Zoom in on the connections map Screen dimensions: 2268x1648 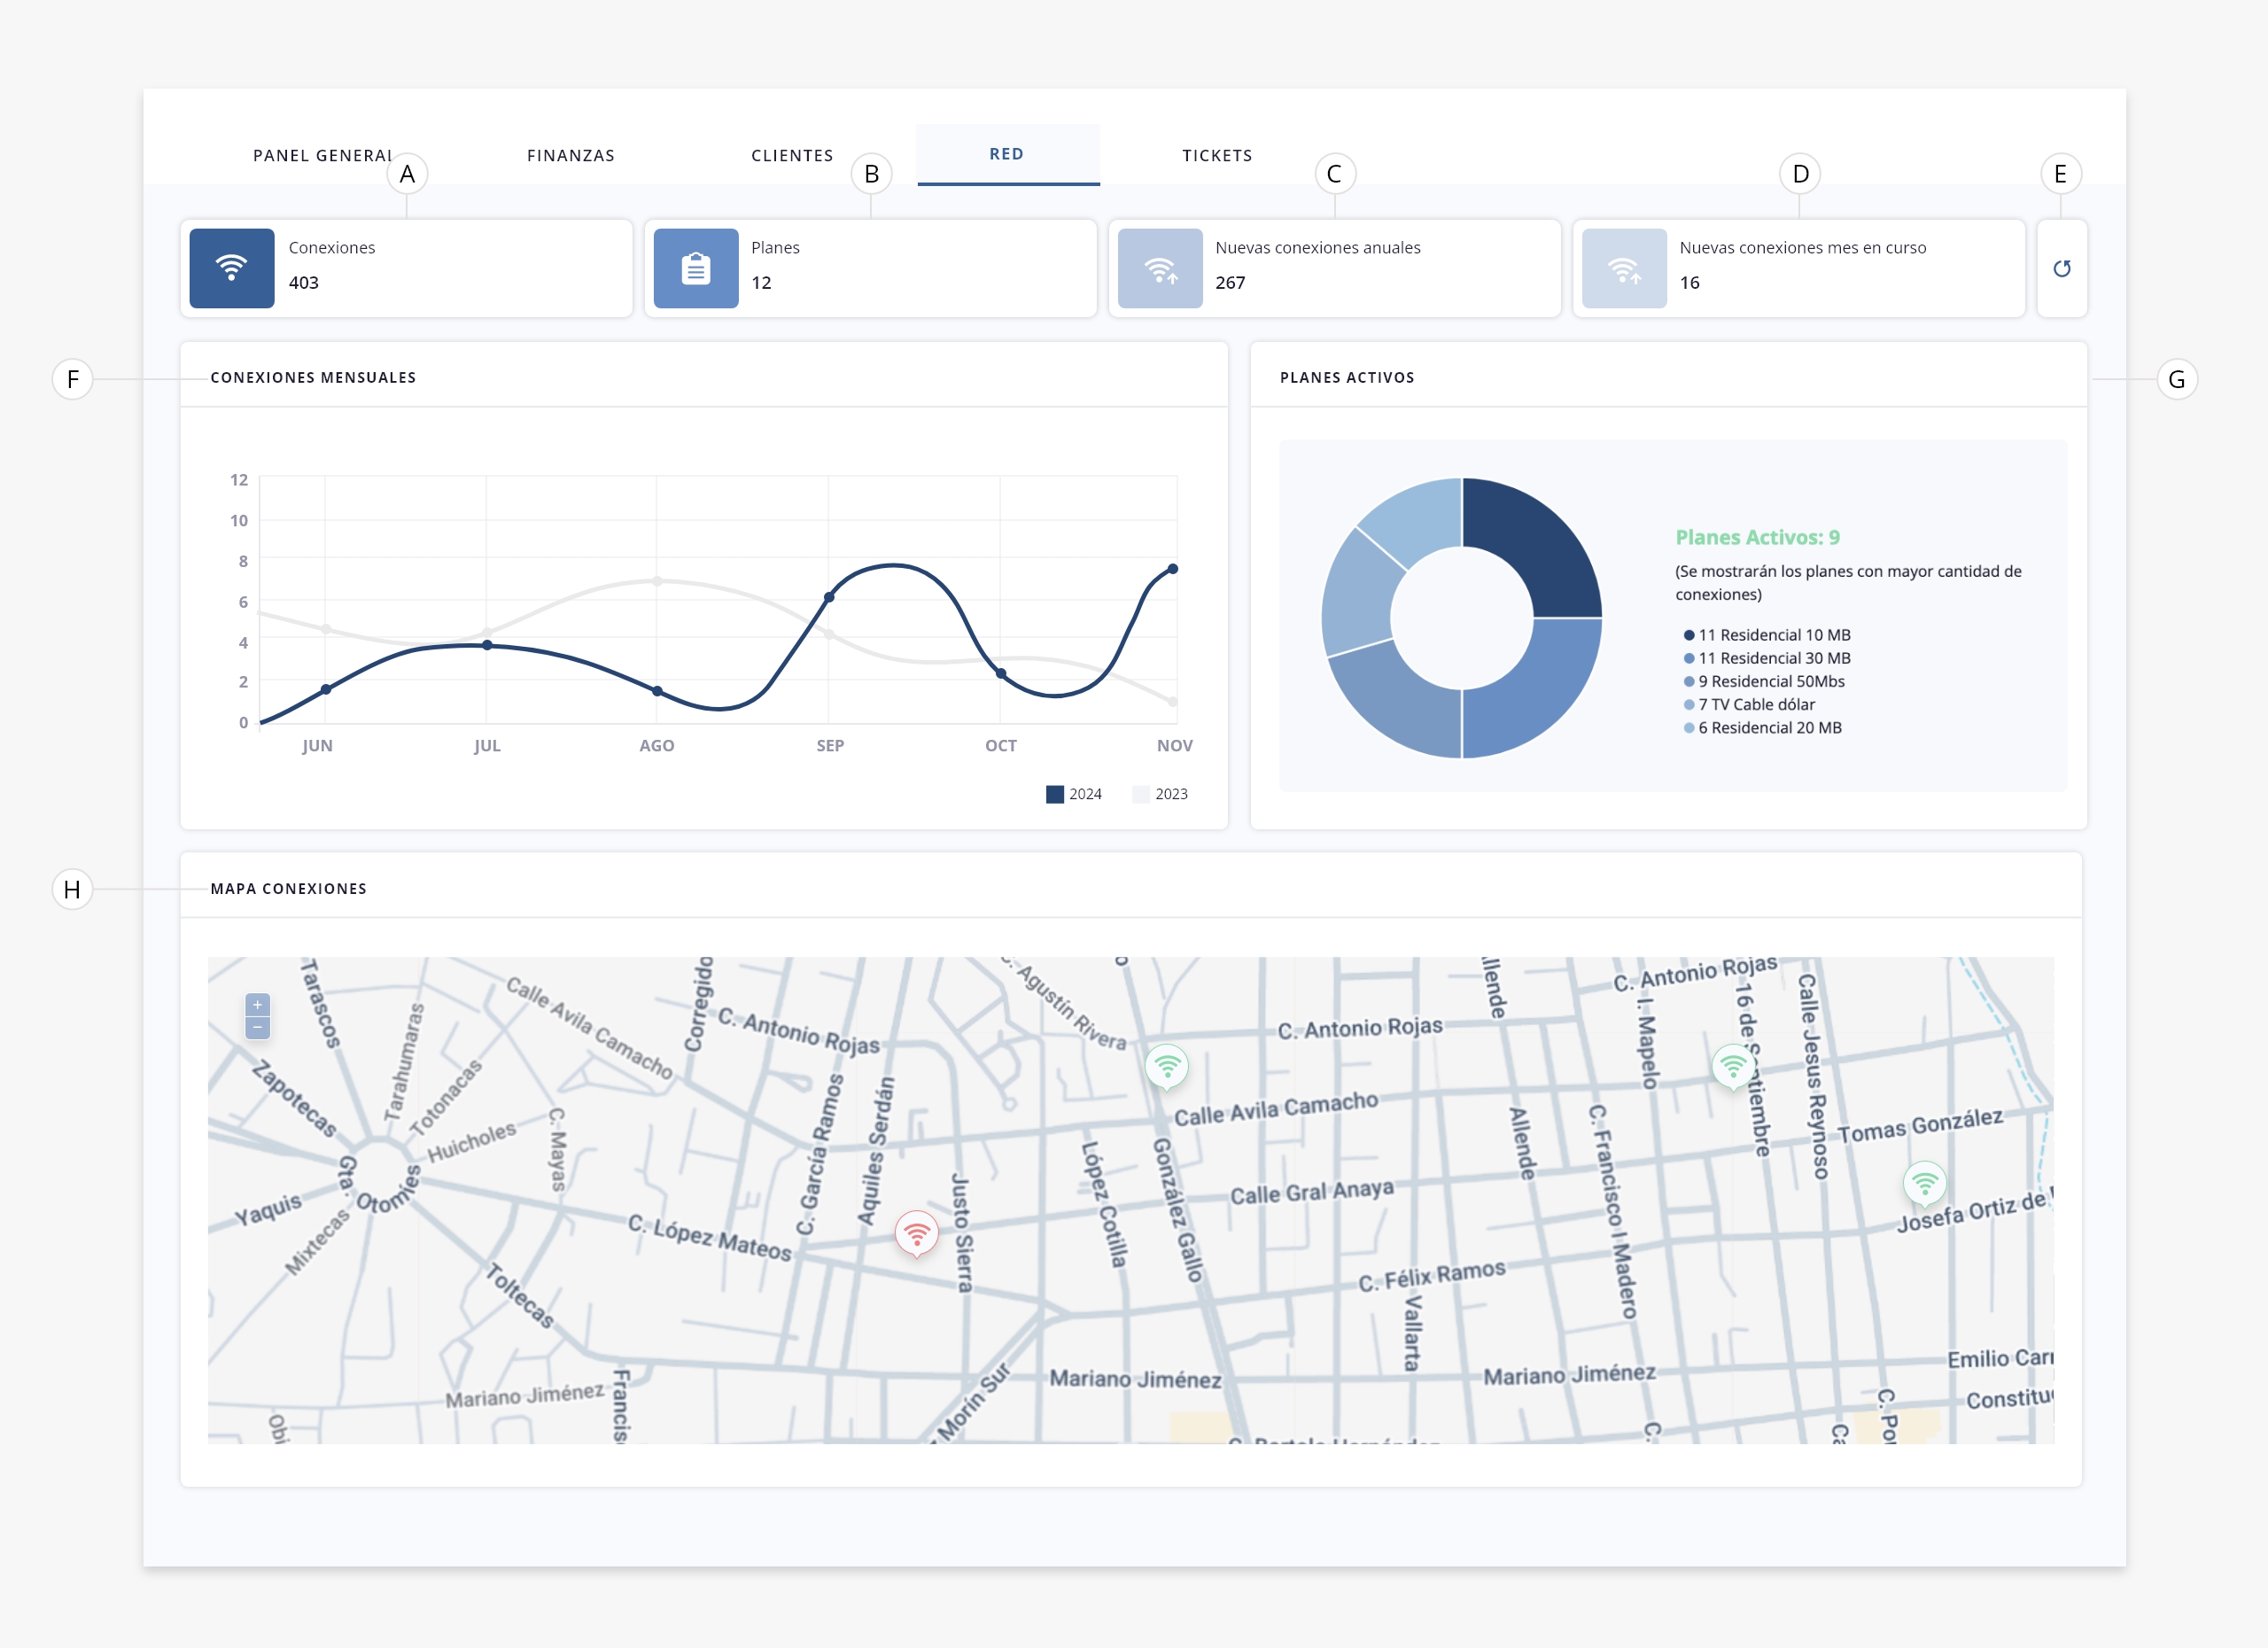click(x=258, y=1005)
